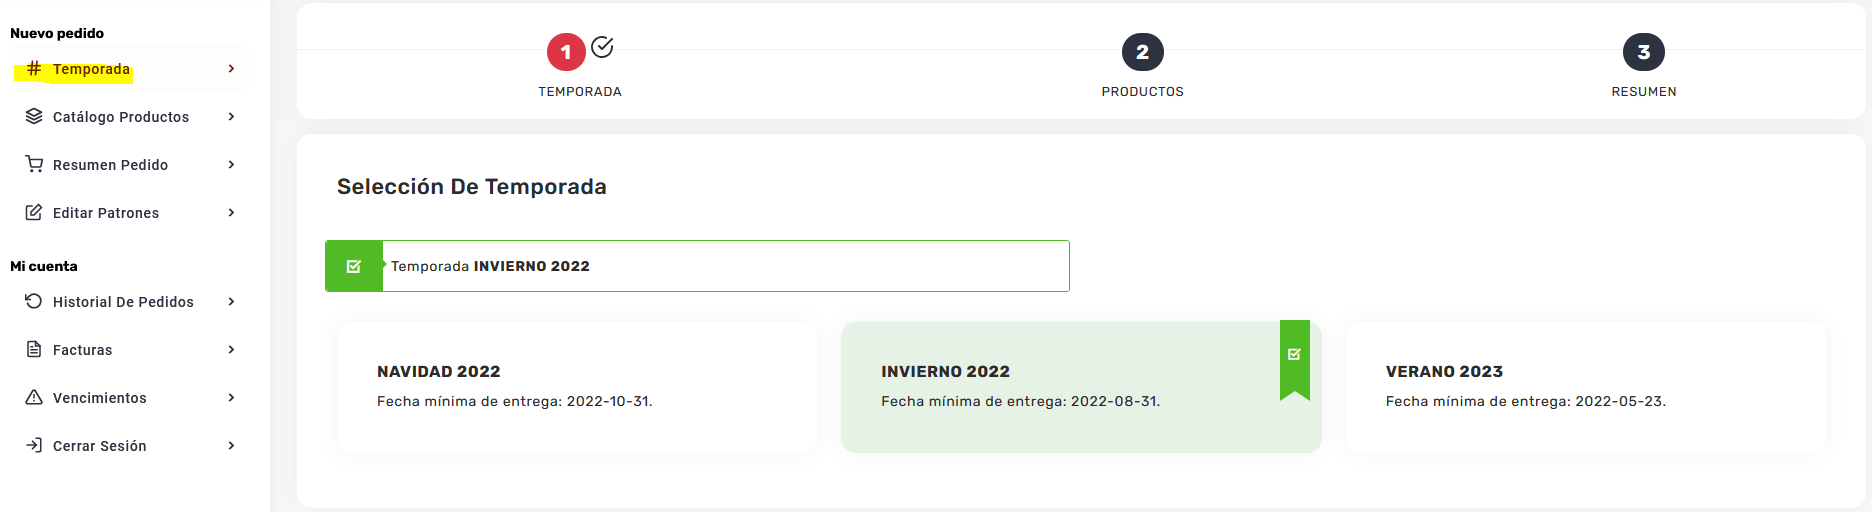Viewport: 1872px width, 512px height.
Task: Click the pencil icon for Editar Patrones
Action: tap(34, 212)
